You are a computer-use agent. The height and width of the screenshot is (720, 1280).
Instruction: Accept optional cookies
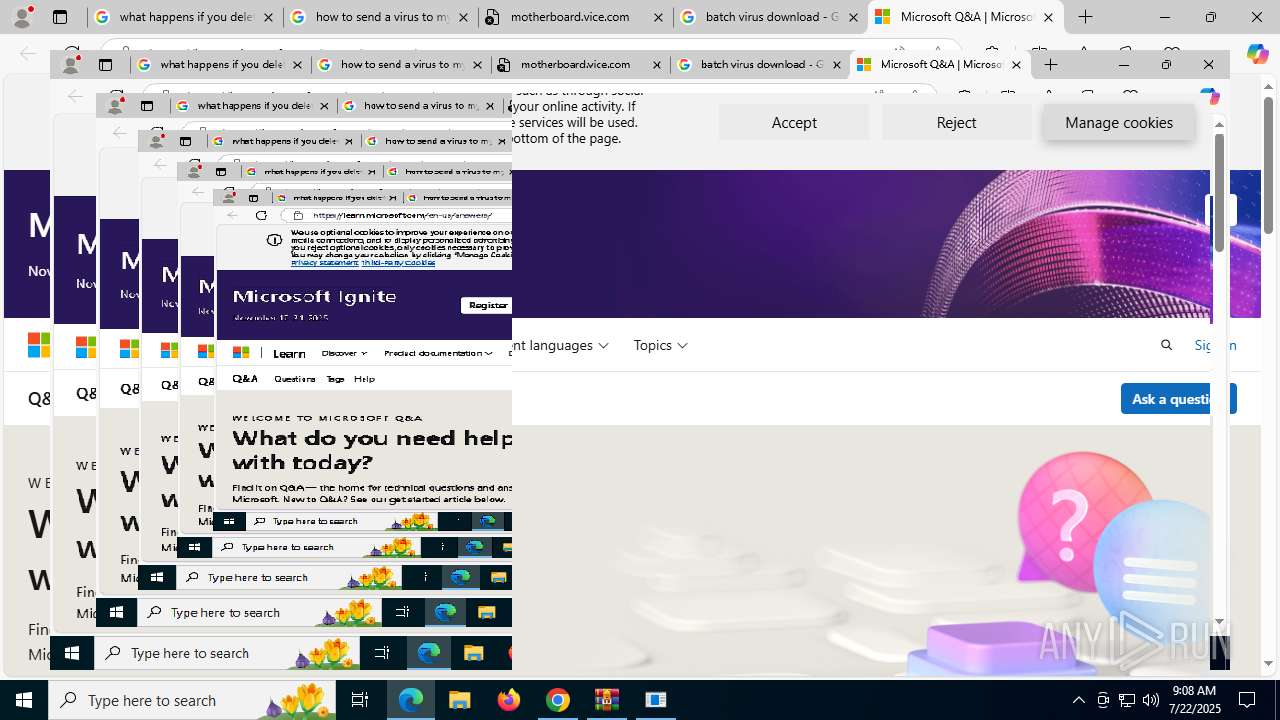click(794, 122)
